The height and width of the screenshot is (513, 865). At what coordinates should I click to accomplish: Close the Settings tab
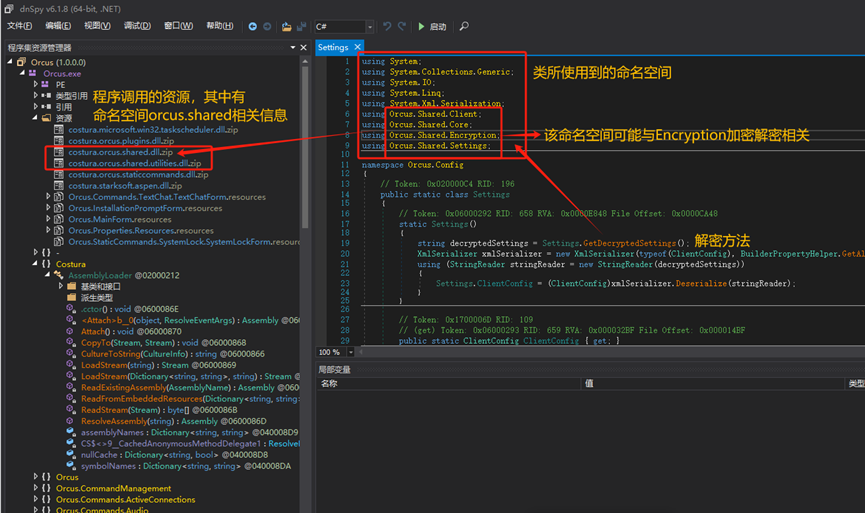click(357, 47)
